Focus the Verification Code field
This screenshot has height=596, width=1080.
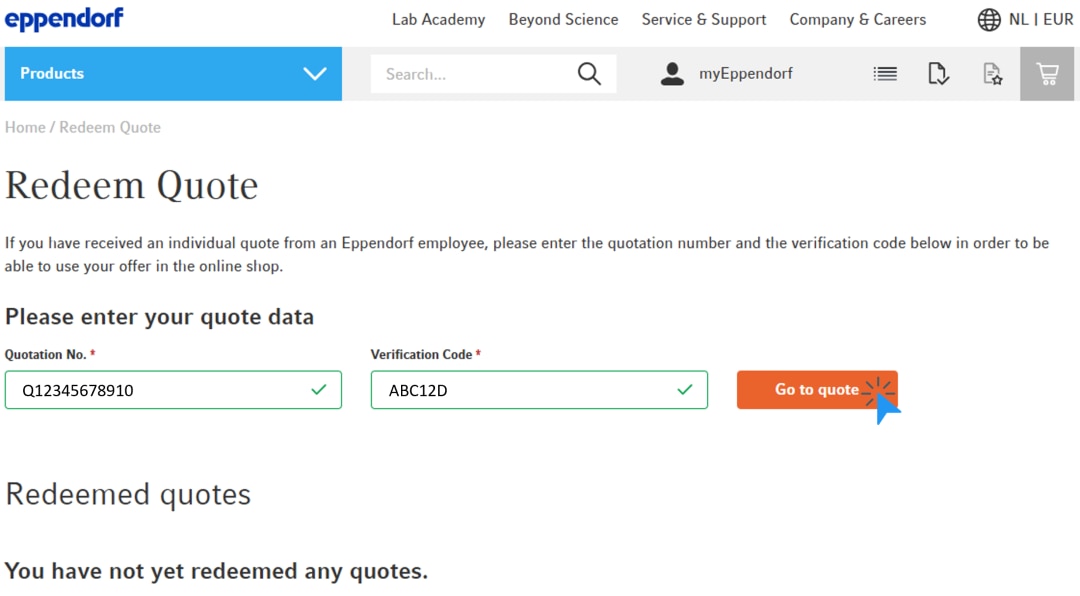(525, 390)
